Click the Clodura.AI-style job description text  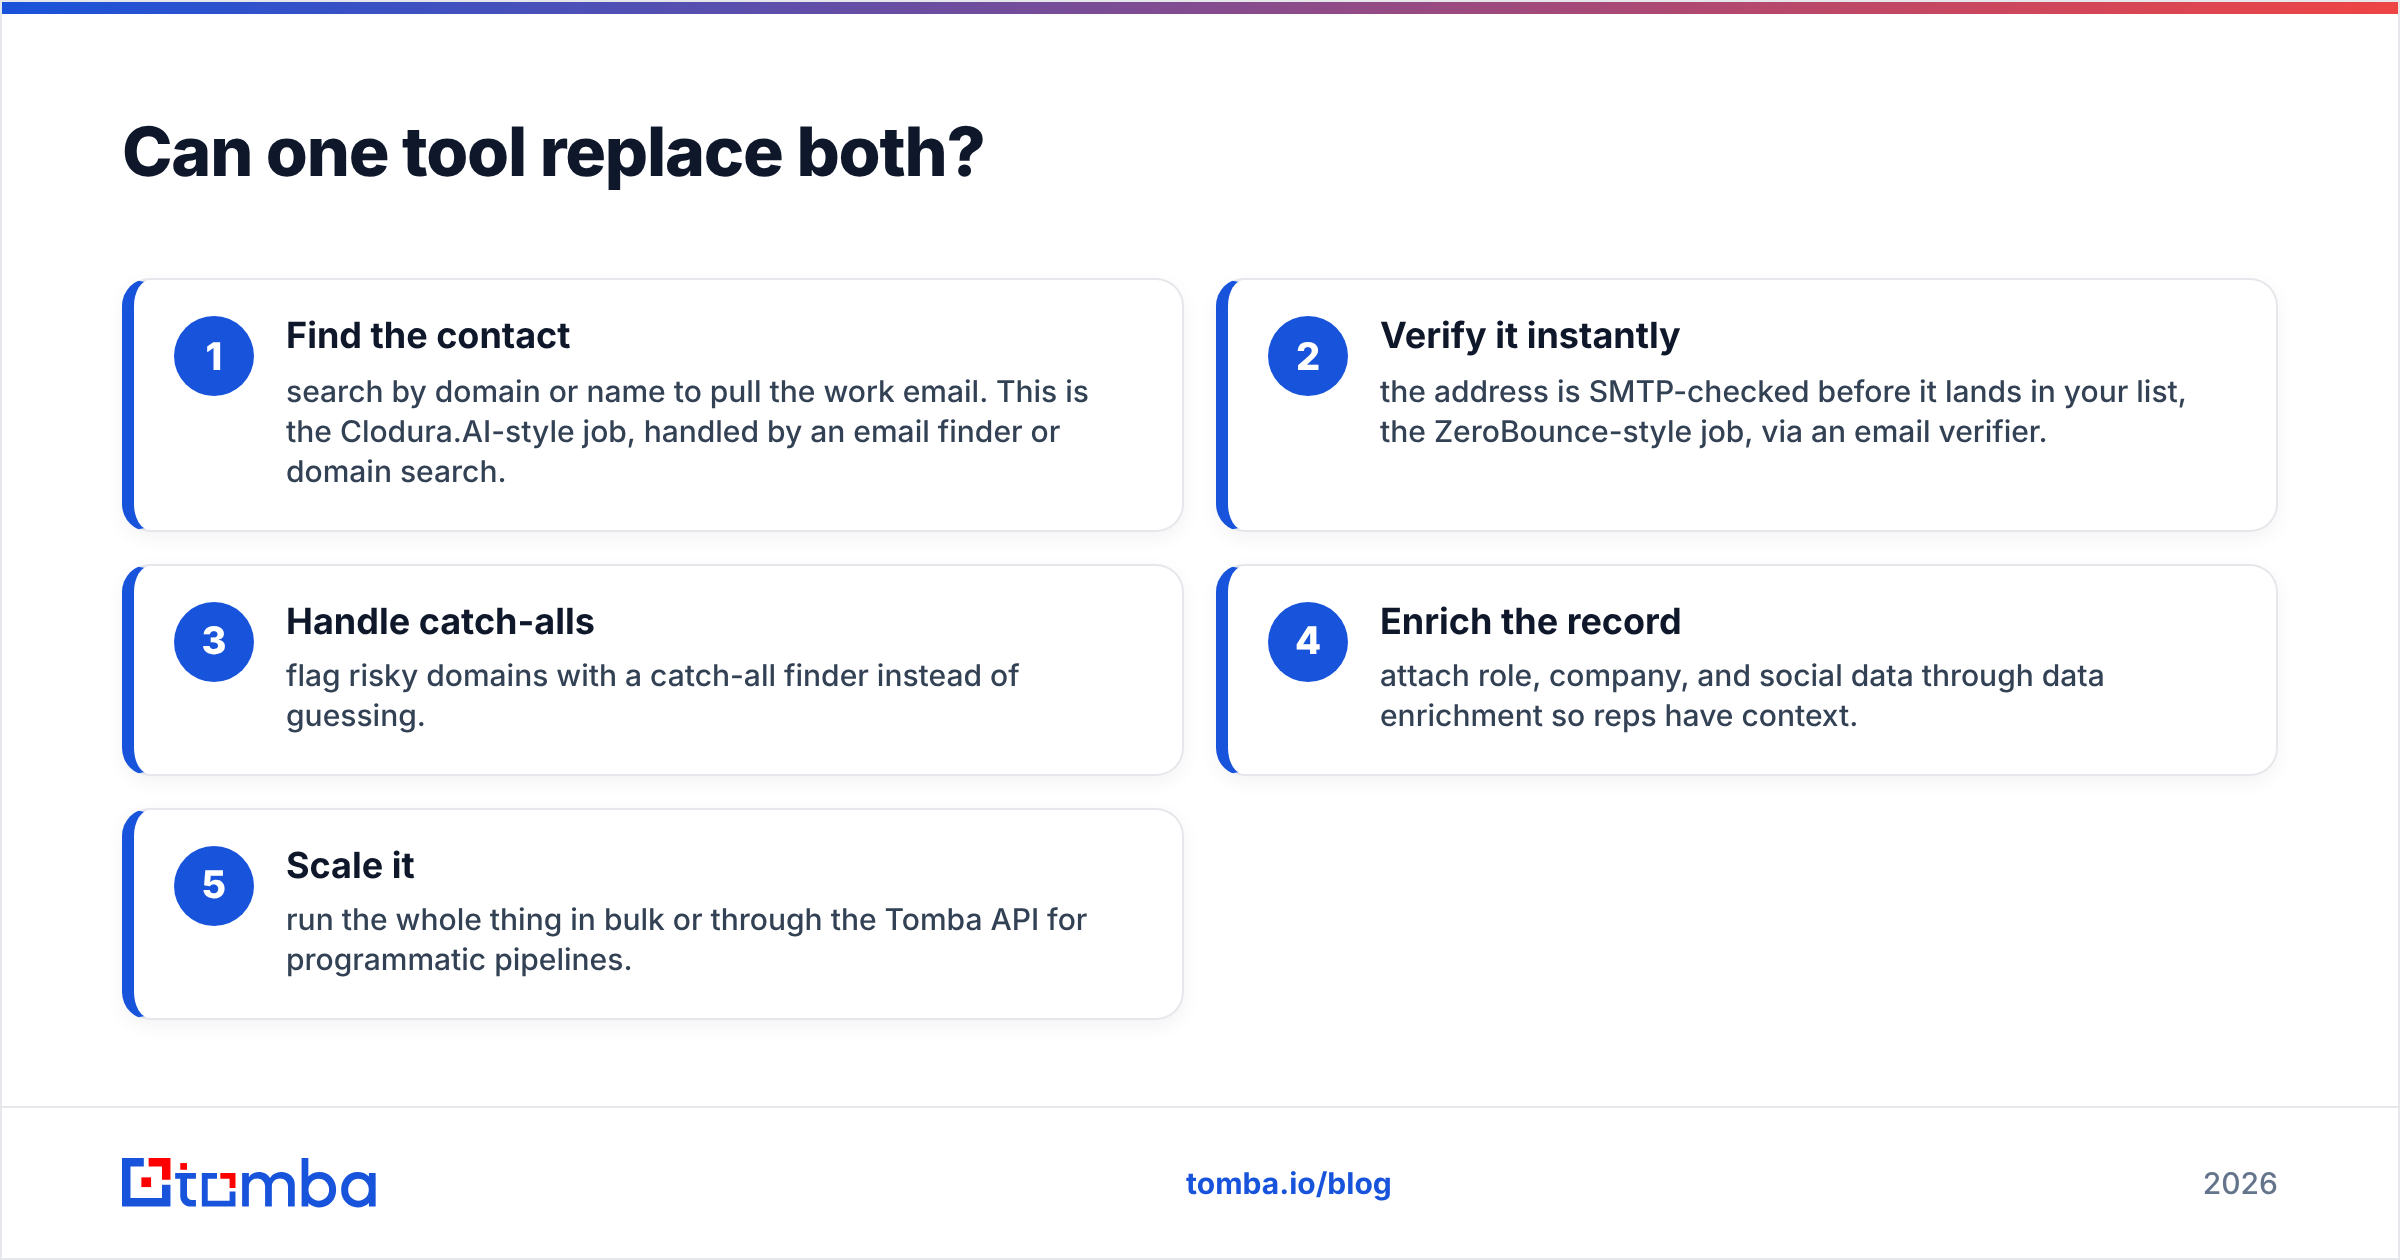687,431
